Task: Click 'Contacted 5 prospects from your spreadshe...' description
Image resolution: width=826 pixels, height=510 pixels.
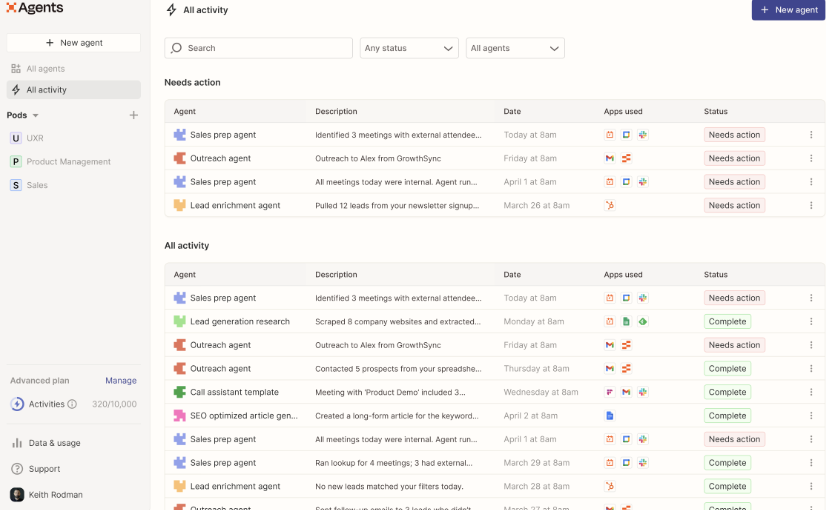Action: click(x=398, y=369)
